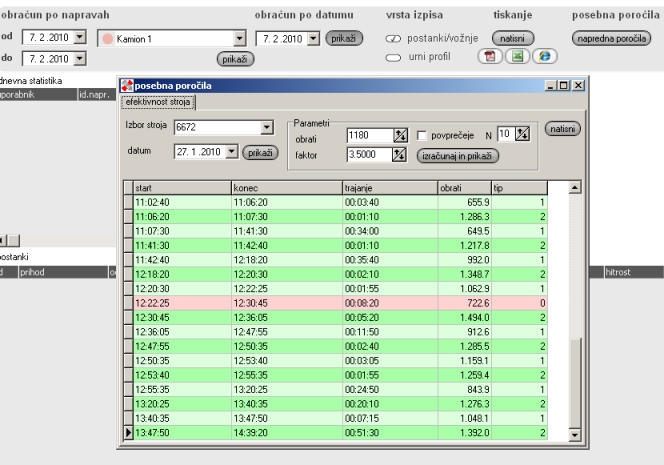
Task: Expand Izbor stroja 6672 dropdown
Action: click(x=267, y=127)
